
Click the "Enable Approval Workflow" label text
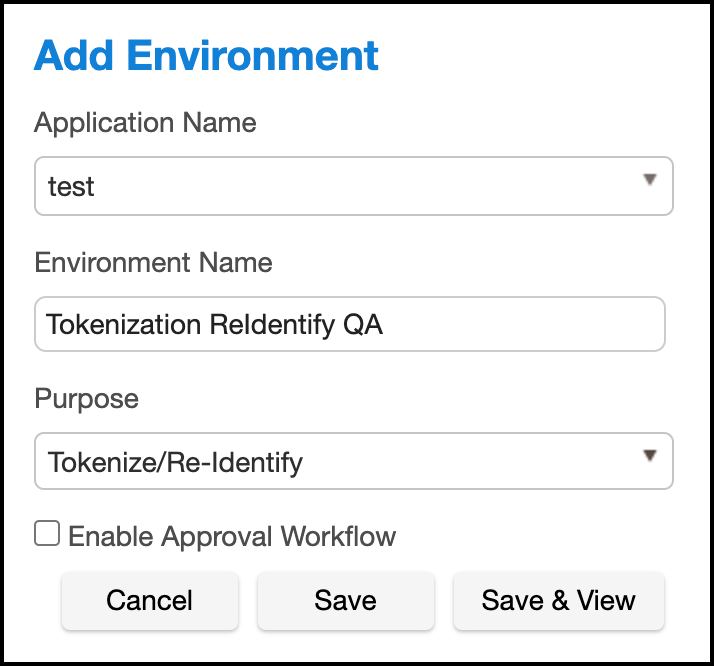(x=232, y=537)
